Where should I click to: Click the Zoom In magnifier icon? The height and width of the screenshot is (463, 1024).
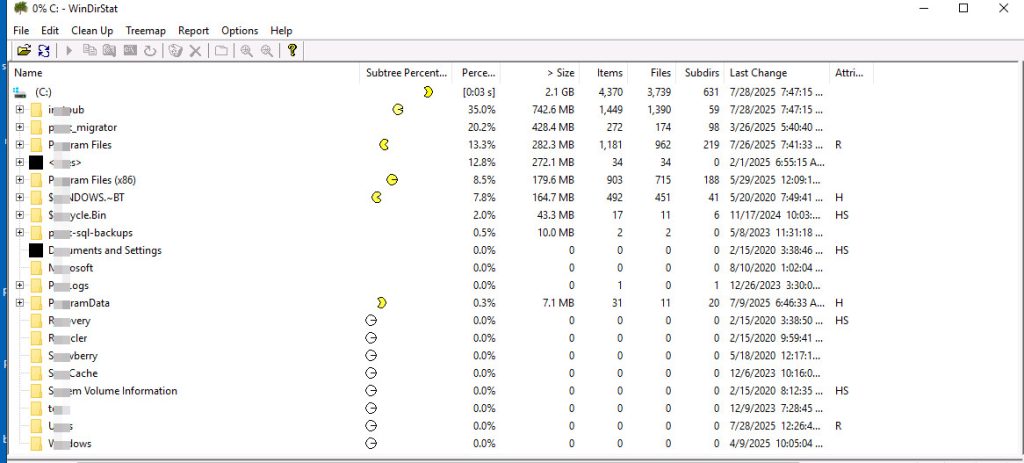coord(246,51)
